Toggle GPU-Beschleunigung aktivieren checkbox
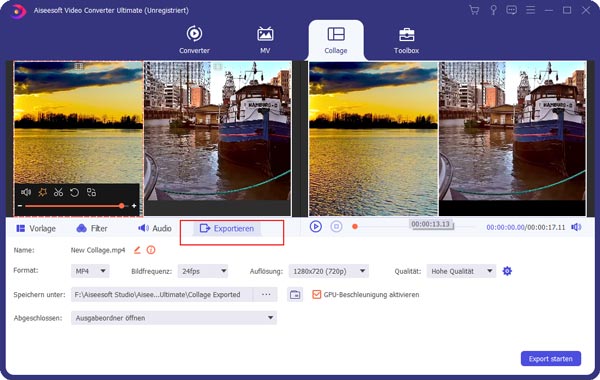This screenshot has height=380, width=600. click(316, 294)
